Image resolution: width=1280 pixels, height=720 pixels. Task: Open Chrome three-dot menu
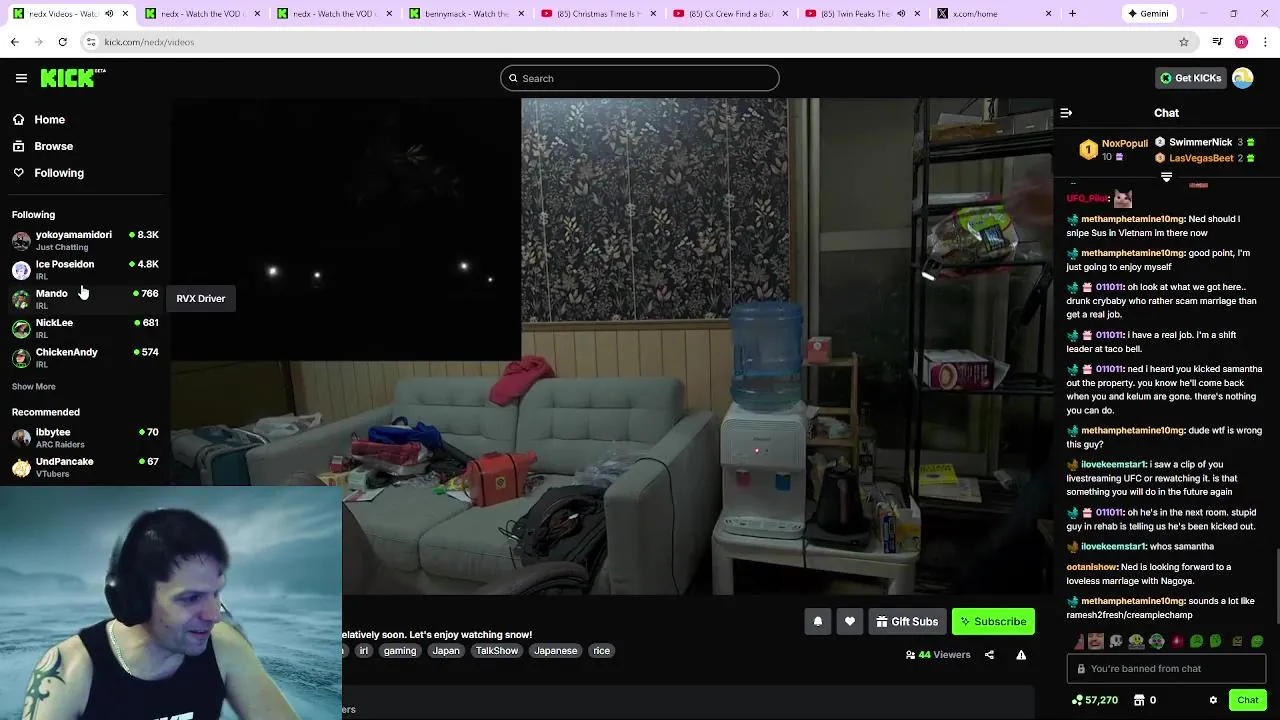(1266, 42)
